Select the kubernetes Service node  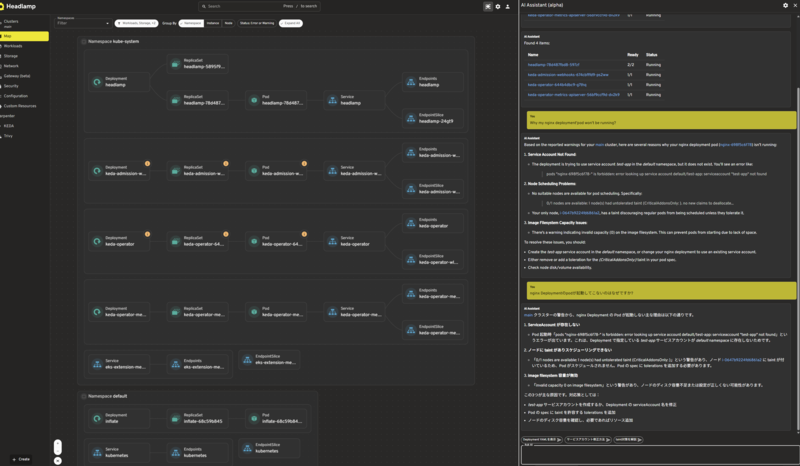point(119,452)
